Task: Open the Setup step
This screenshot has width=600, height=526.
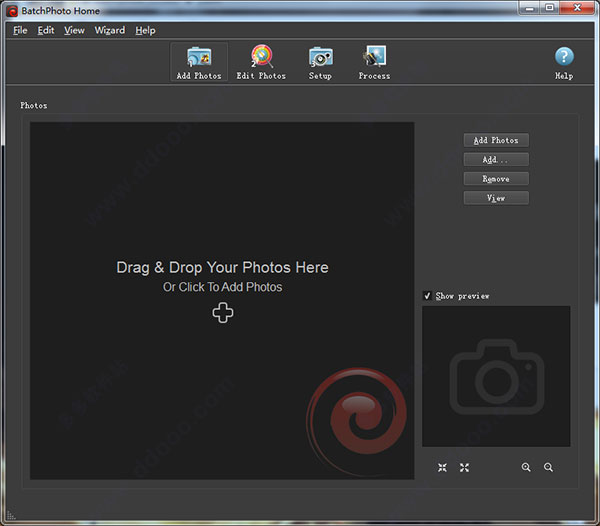Action: click(x=320, y=62)
